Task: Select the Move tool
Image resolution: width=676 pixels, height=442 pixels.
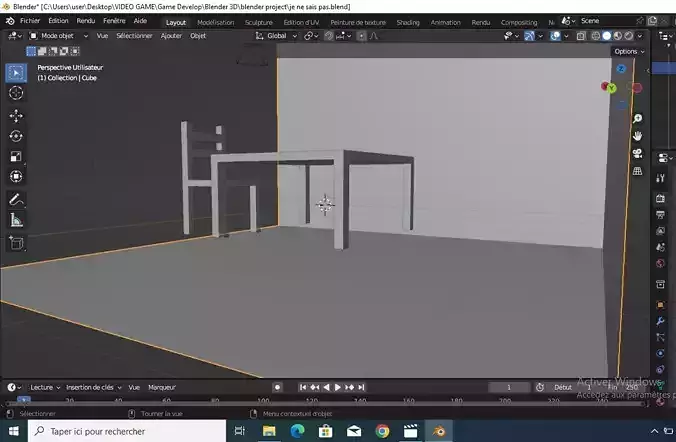Action: 16,116
